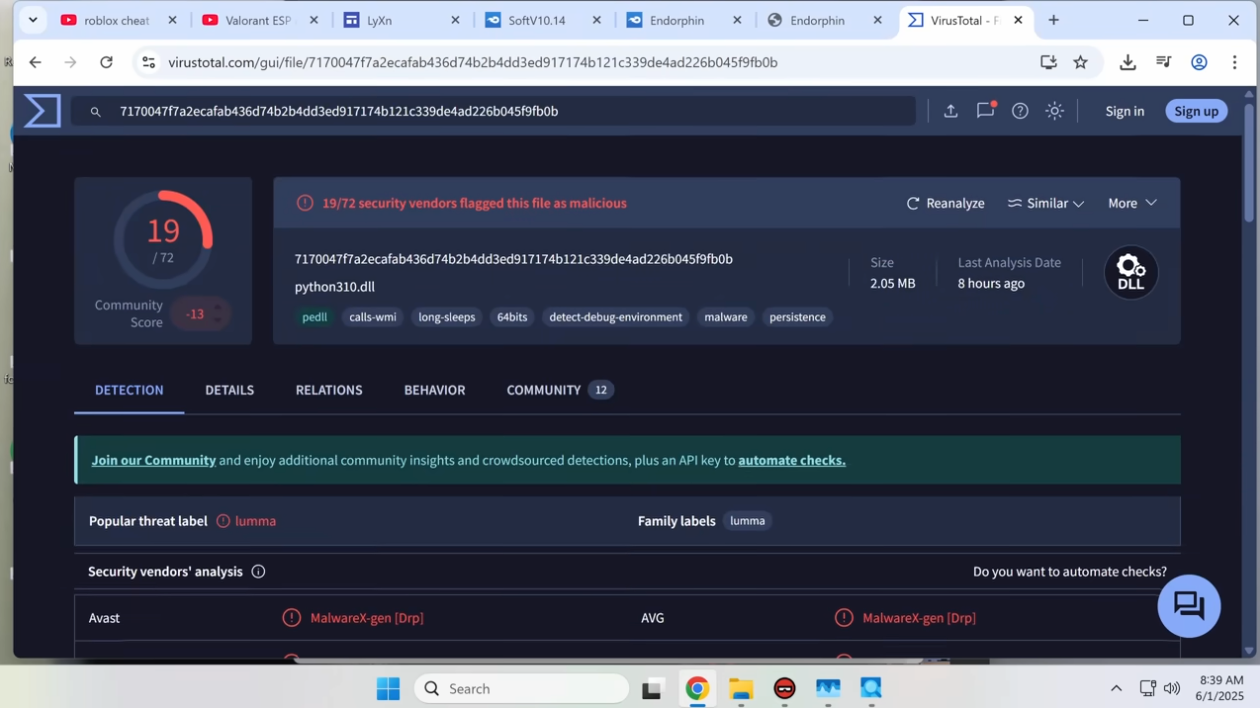1260x708 pixels.
Task: Open the help question mark icon
Action: pyautogui.click(x=1020, y=111)
